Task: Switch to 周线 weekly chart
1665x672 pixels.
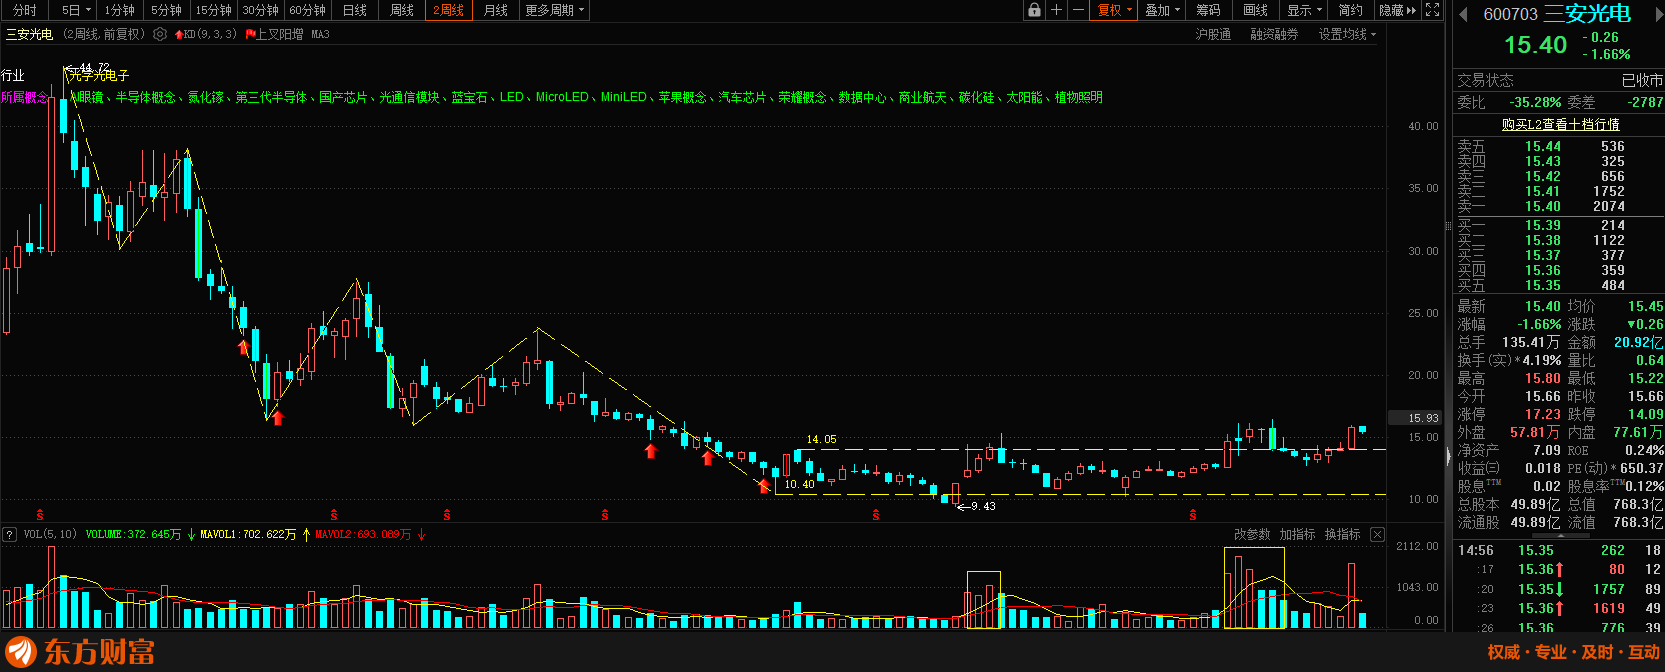Action: 402,10
